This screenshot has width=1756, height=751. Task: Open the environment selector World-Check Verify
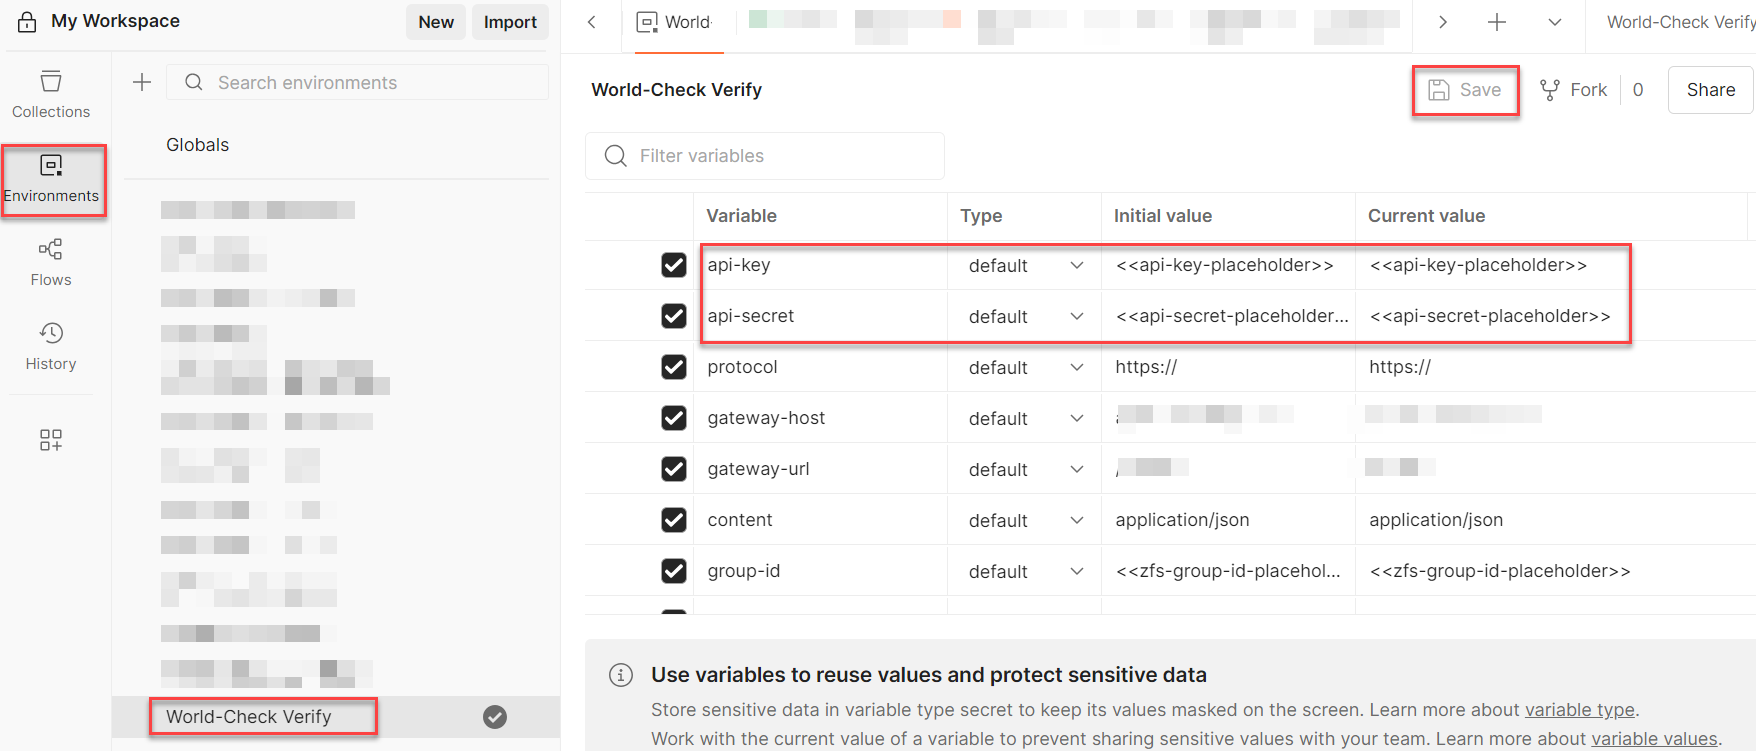coord(1680,22)
